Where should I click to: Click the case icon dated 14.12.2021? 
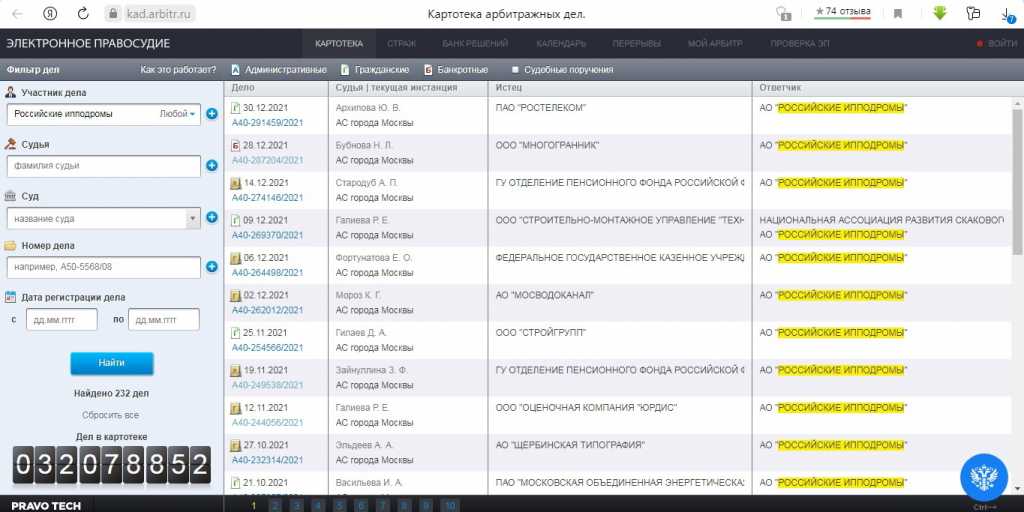click(x=236, y=183)
